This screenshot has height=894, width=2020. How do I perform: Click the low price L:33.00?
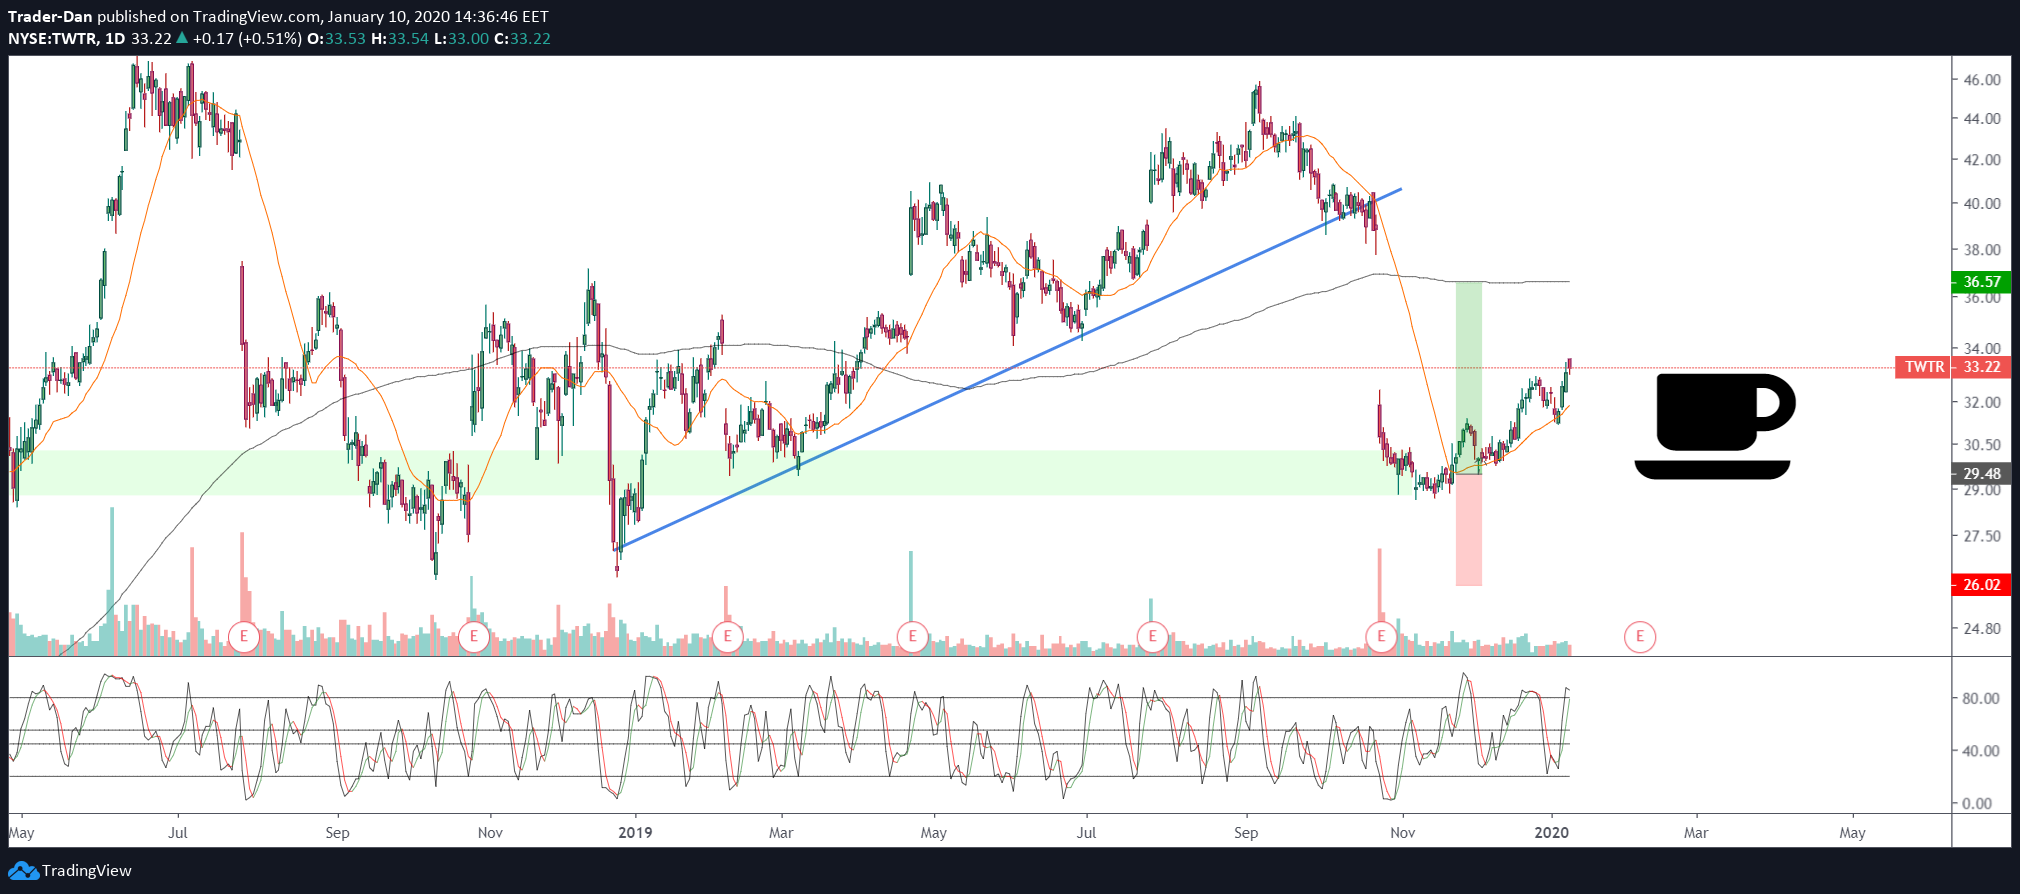tap(461, 39)
